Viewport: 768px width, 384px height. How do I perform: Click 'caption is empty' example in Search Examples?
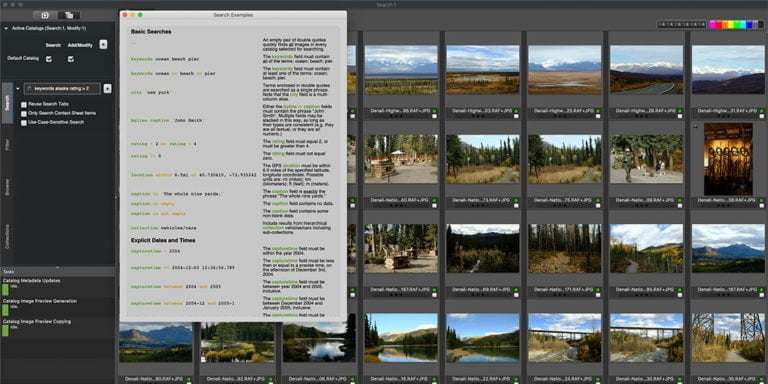click(x=152, y=204)
